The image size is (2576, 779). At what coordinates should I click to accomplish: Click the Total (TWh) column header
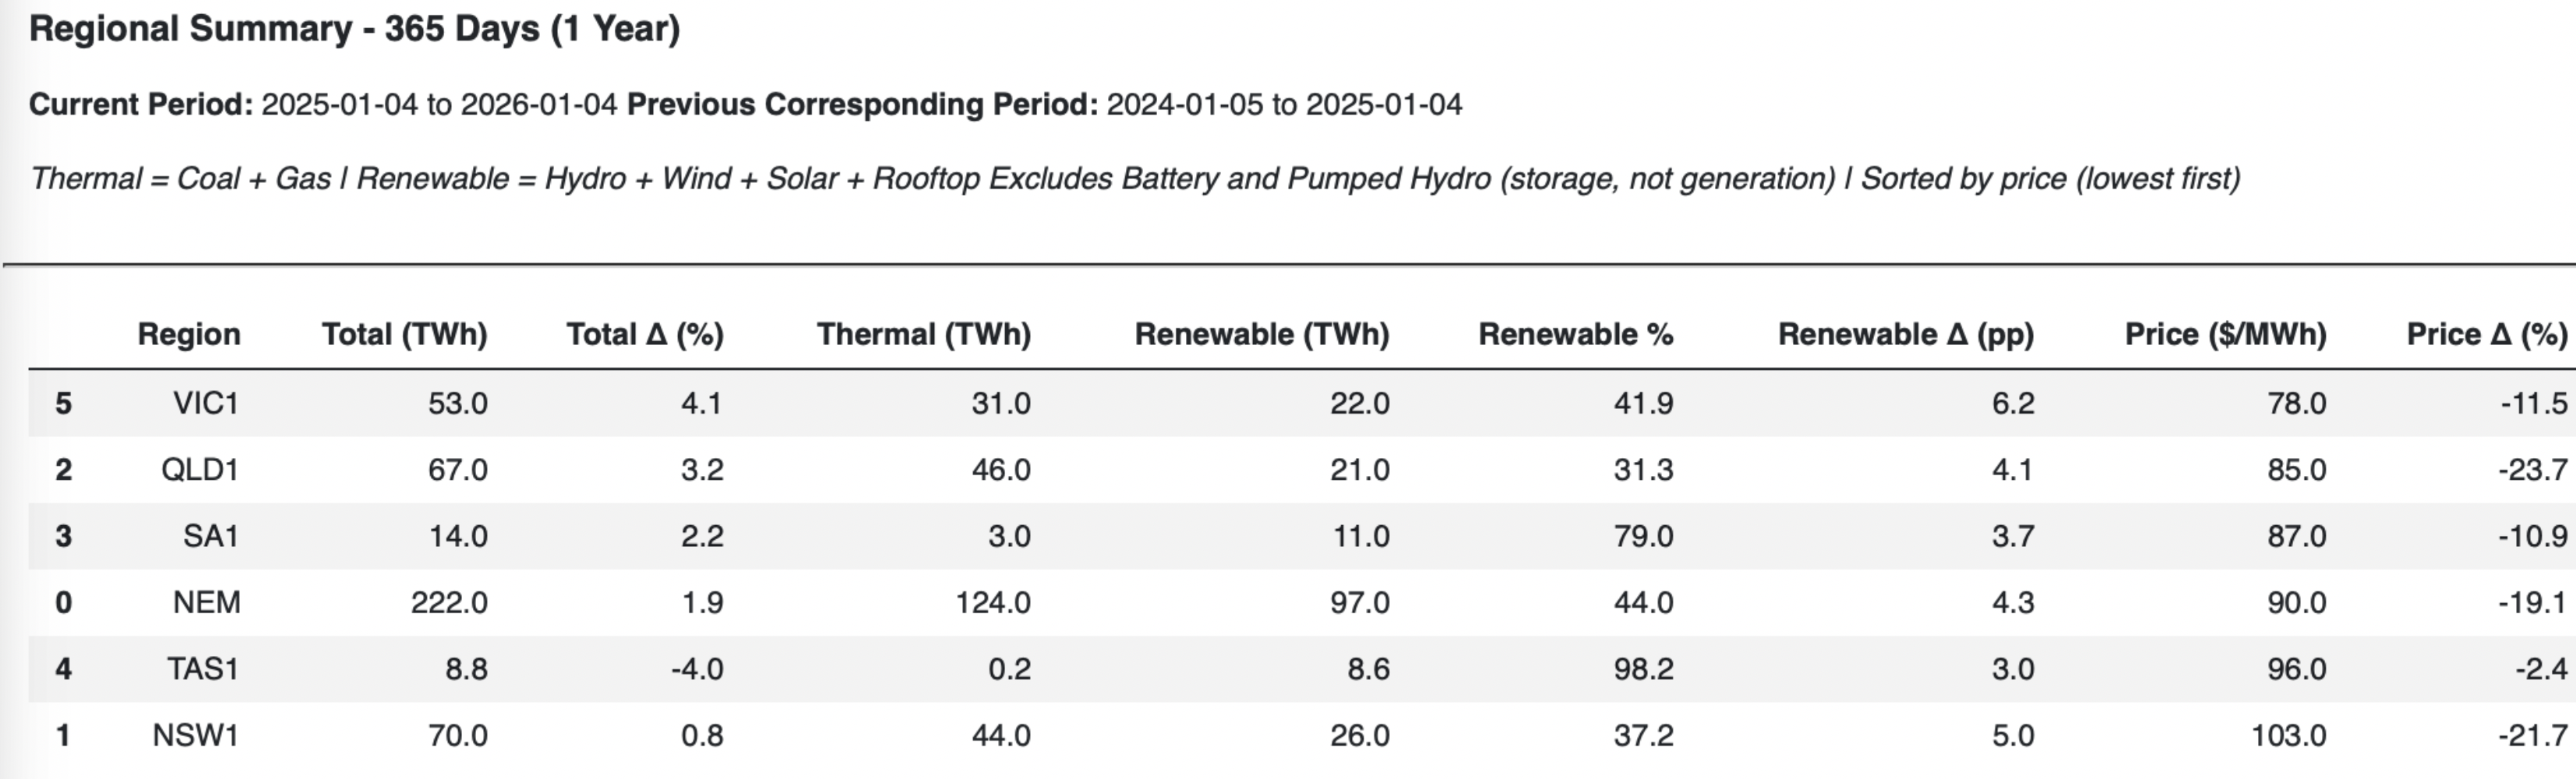pyautogui.click(x=404, y=334)
